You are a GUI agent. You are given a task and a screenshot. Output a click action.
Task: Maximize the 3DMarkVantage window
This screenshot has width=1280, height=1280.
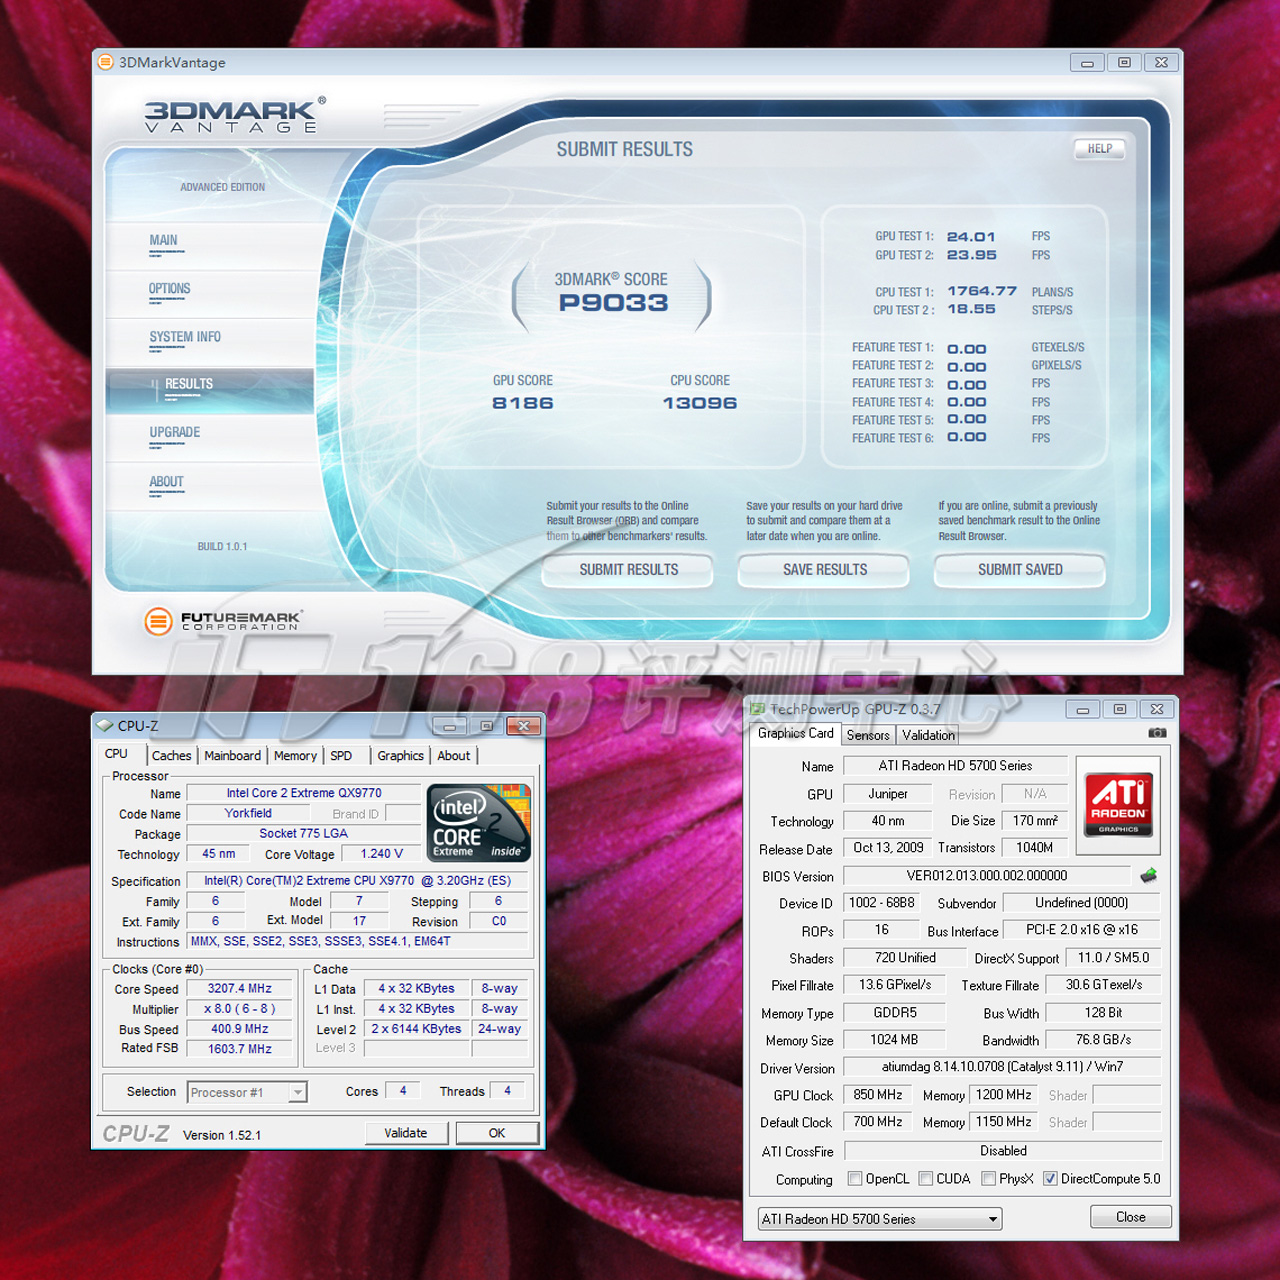1124,63
